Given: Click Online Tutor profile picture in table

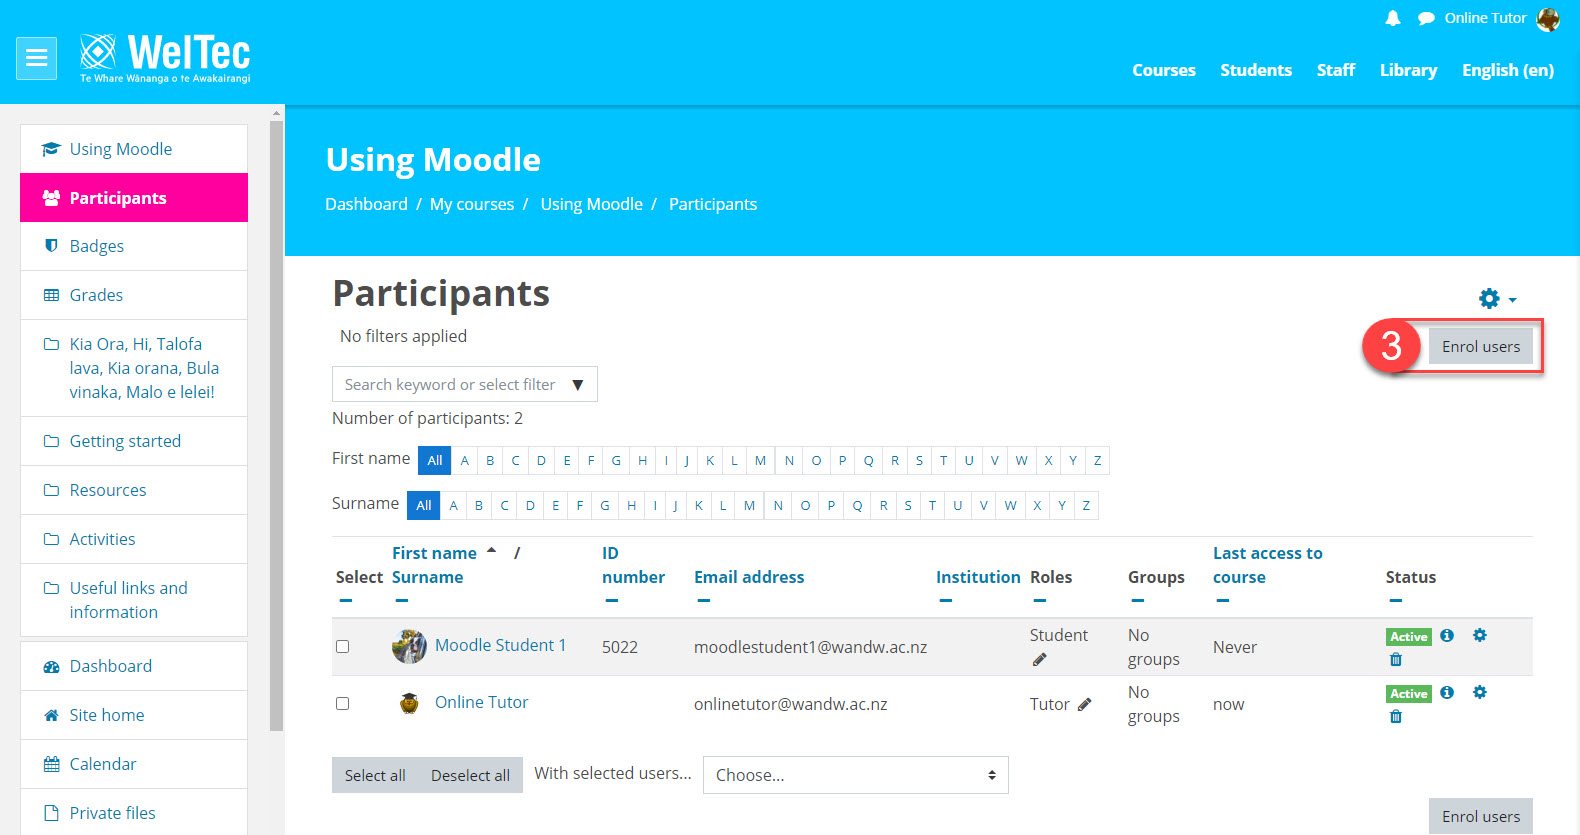Looking at the screenshot, I should point(409,703).
